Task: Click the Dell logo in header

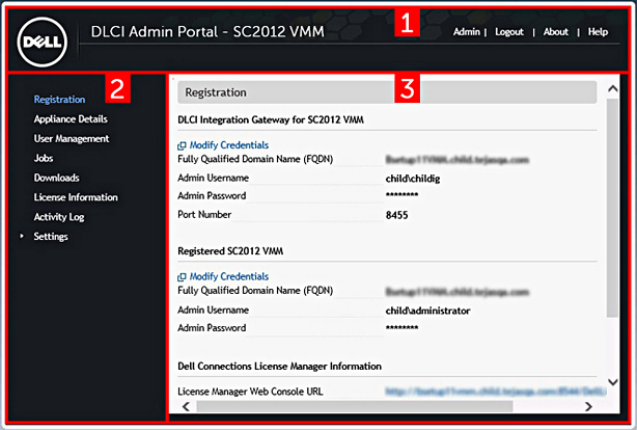Action: click(x=42, y=42)
